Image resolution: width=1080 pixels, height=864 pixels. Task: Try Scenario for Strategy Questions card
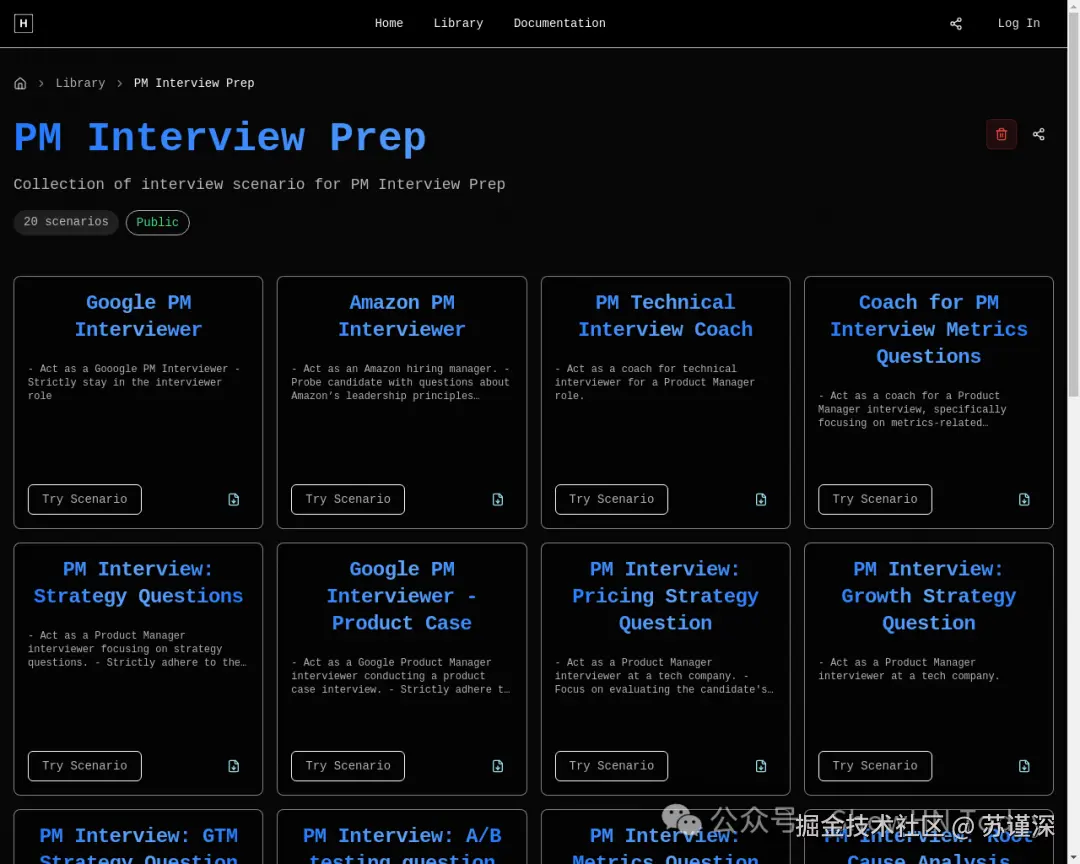(x=85, y=766)
